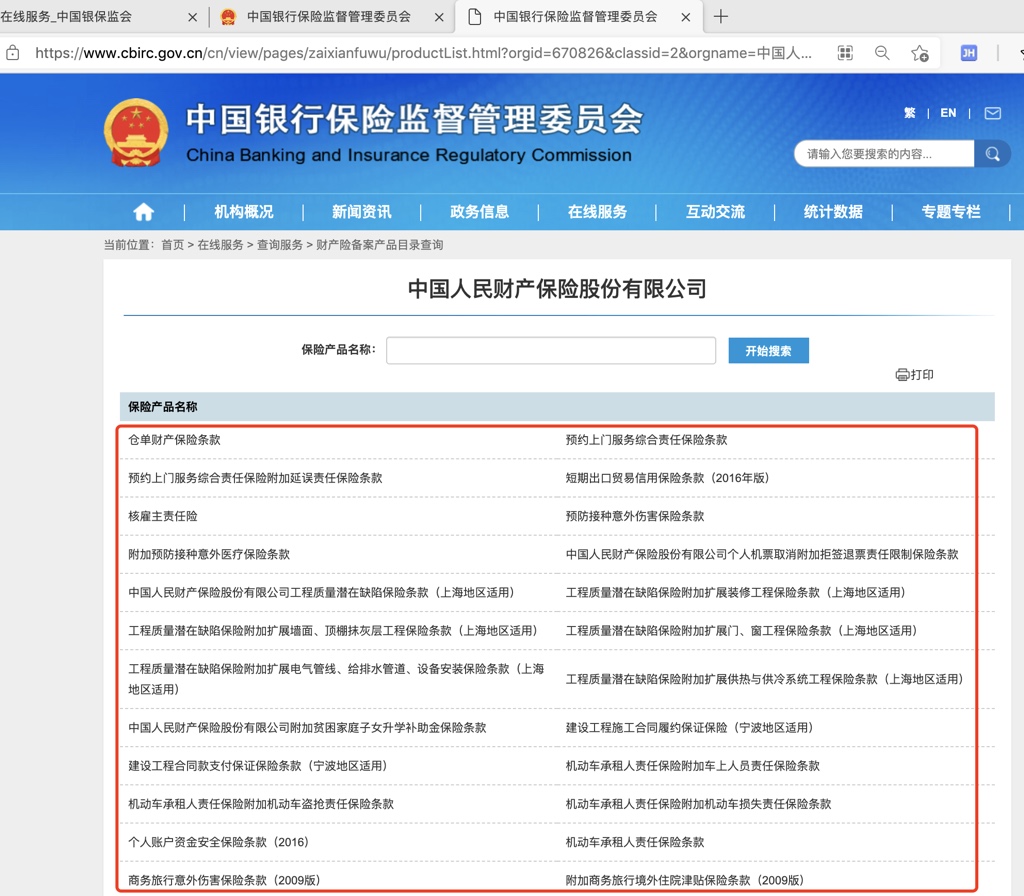1024x896 pixels.
Task: Select 附加扩展装修工程保险条款 entry
Action: 736,593
